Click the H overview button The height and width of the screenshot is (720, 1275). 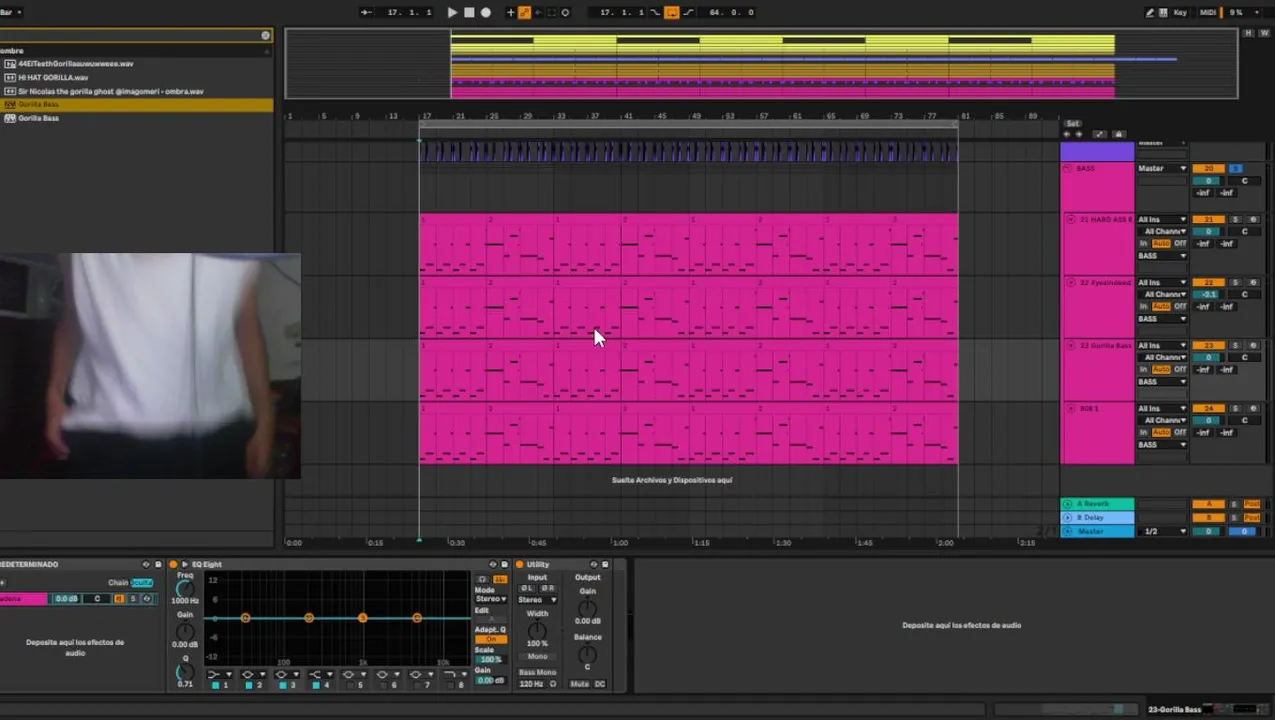1249,33
